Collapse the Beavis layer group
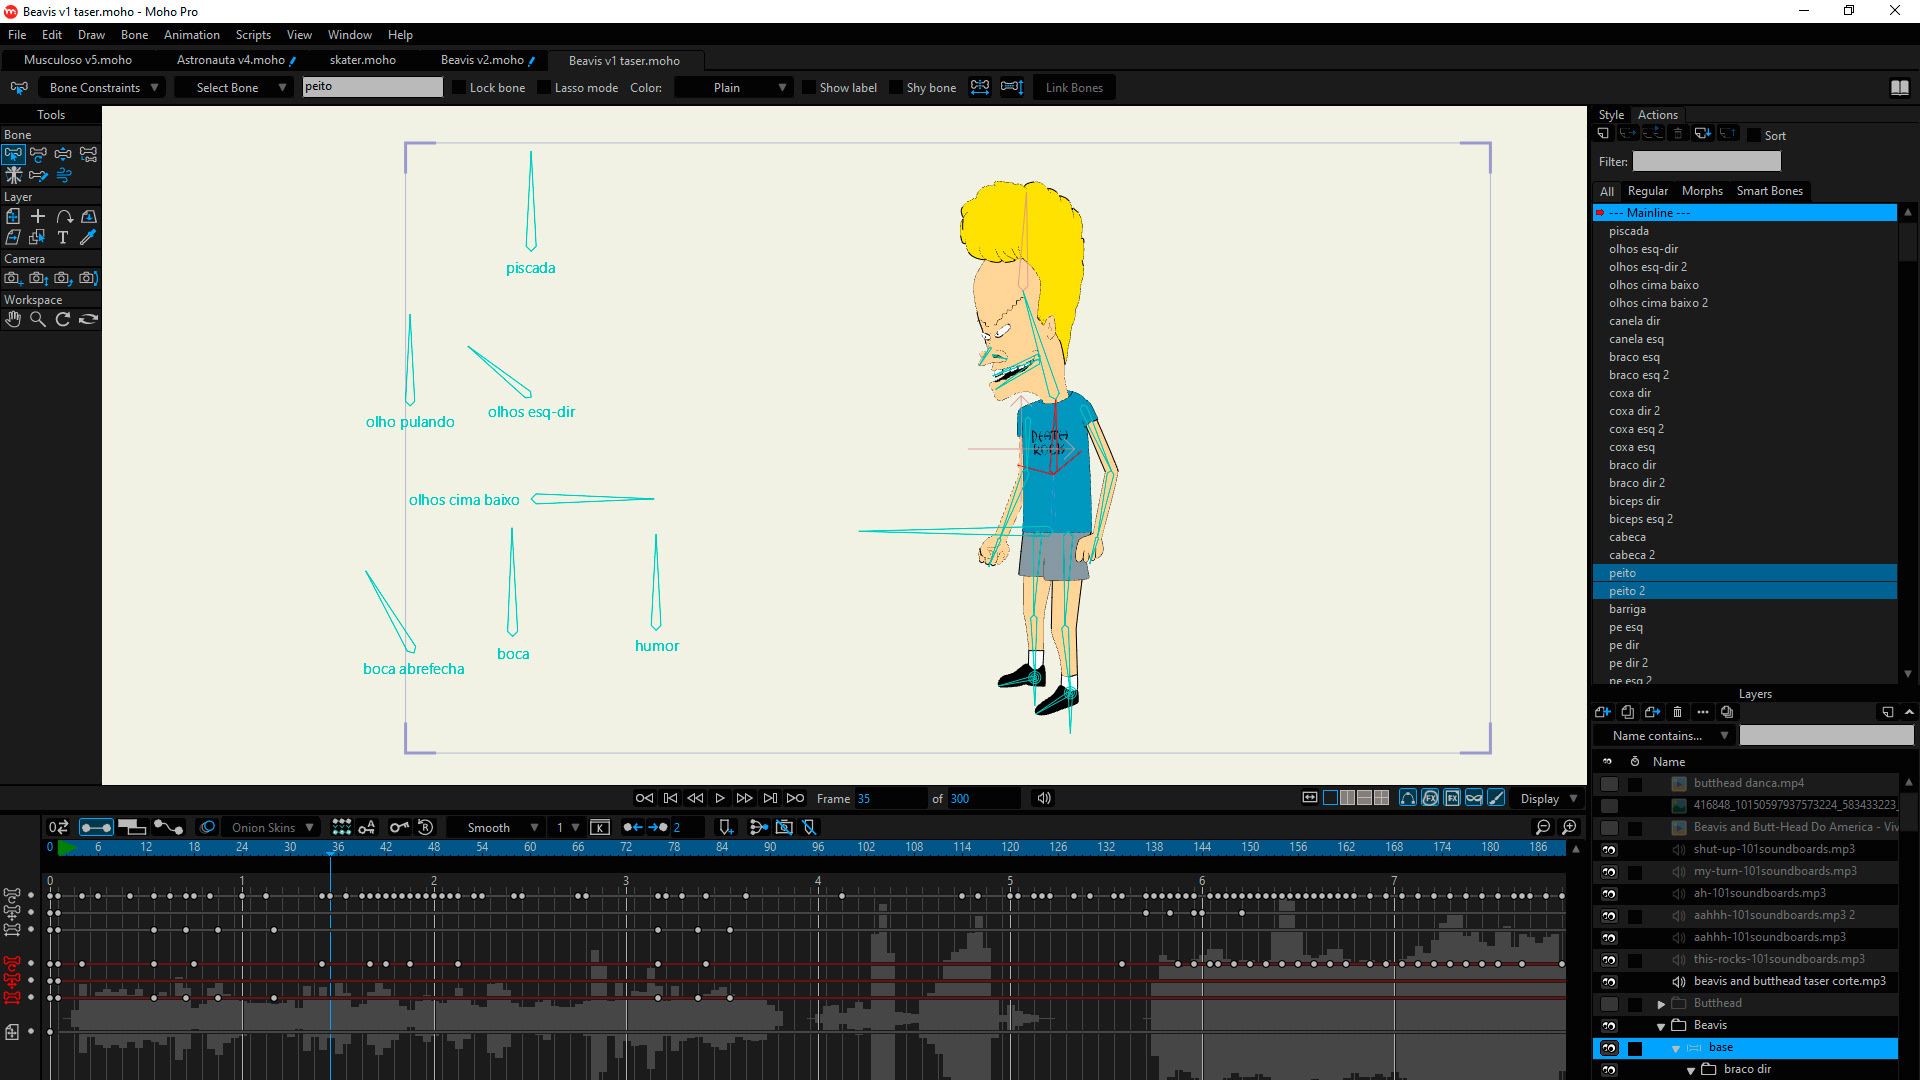1920x1080 pixels. coord(1661,1026)
